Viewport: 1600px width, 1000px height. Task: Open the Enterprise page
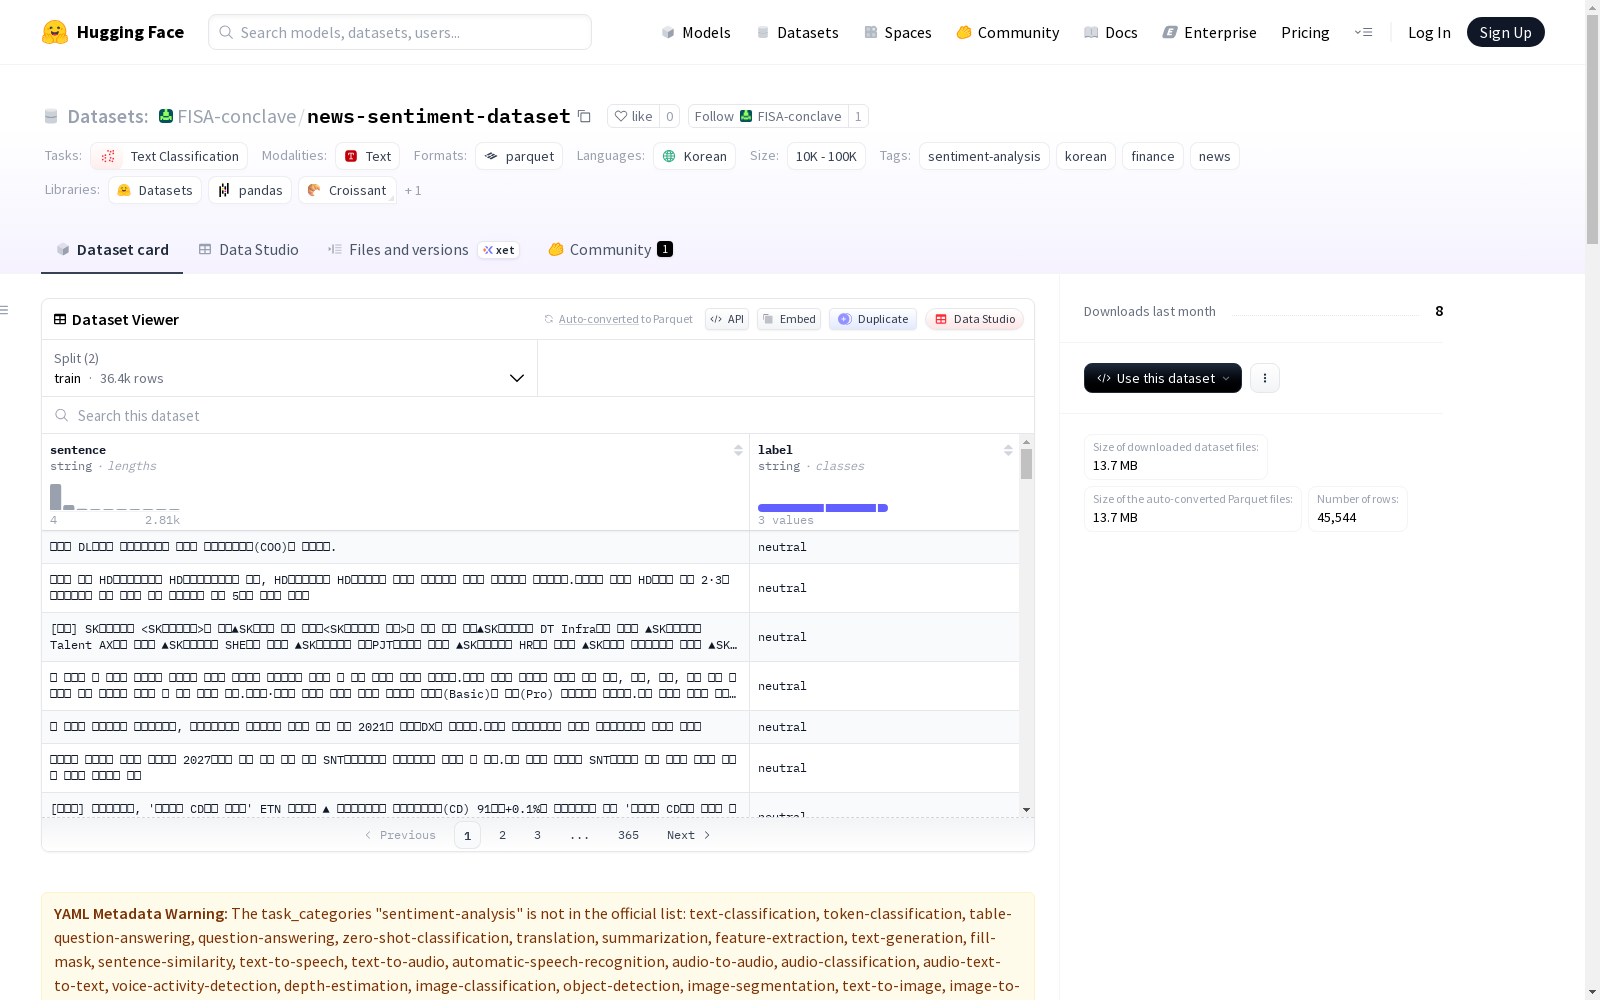1210,32
